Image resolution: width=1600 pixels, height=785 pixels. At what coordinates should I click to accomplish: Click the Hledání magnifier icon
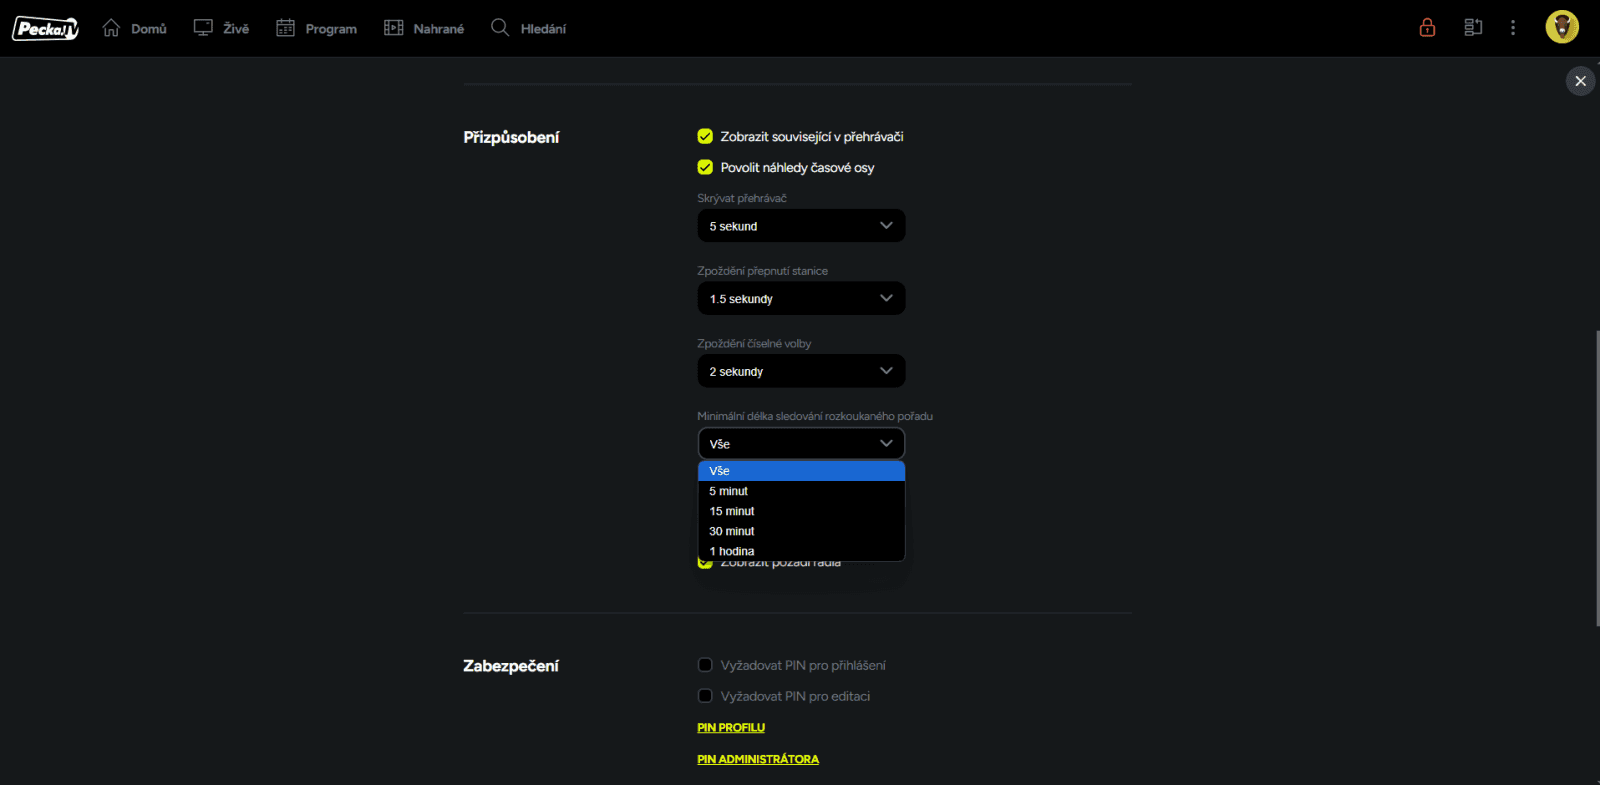pyautogui.click(x=500, y=27)
